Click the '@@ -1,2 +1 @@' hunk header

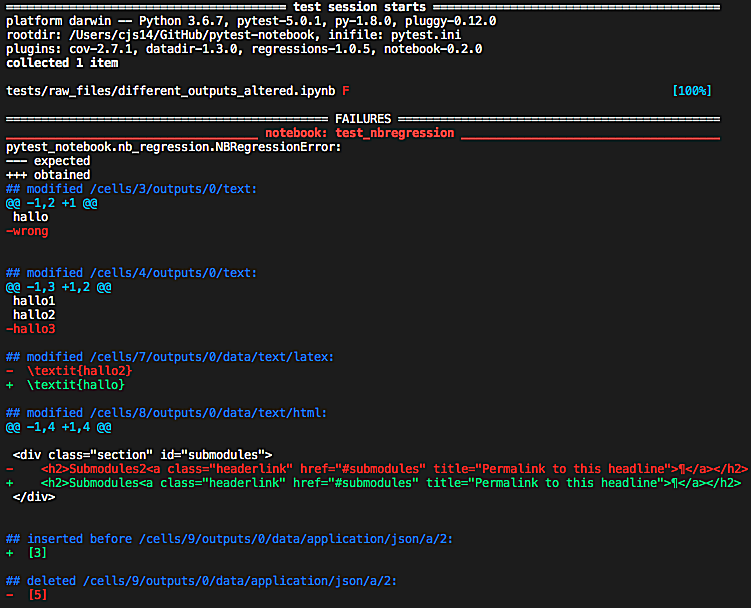click(x=52, y=203)
